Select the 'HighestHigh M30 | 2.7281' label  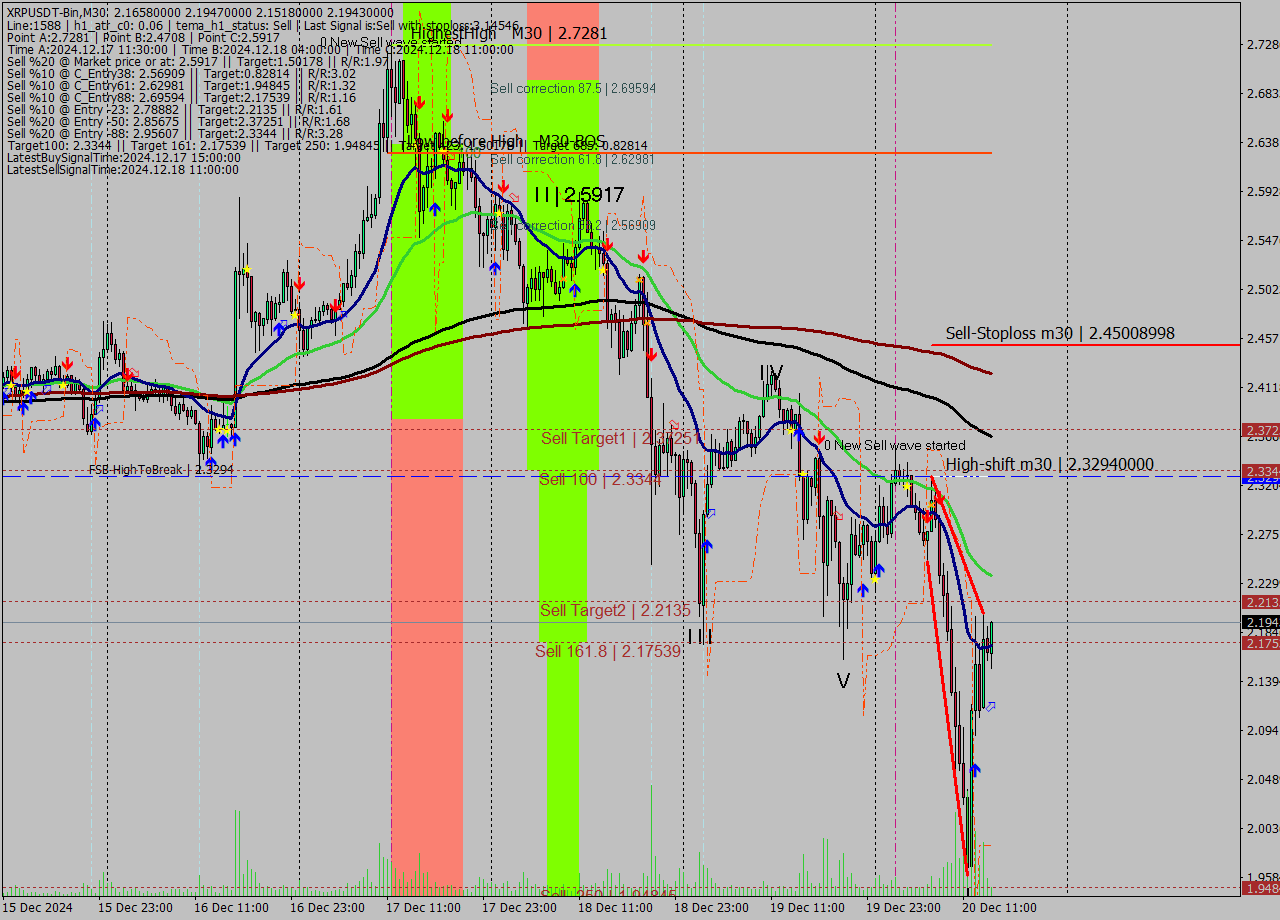509,33
